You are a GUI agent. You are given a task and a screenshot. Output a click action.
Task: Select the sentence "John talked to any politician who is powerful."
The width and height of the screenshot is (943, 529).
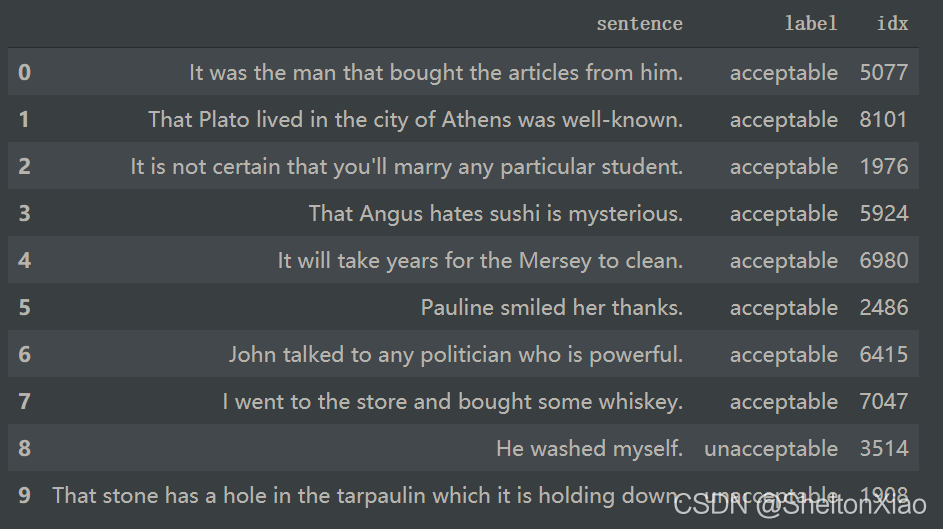[x=455, y=354]
